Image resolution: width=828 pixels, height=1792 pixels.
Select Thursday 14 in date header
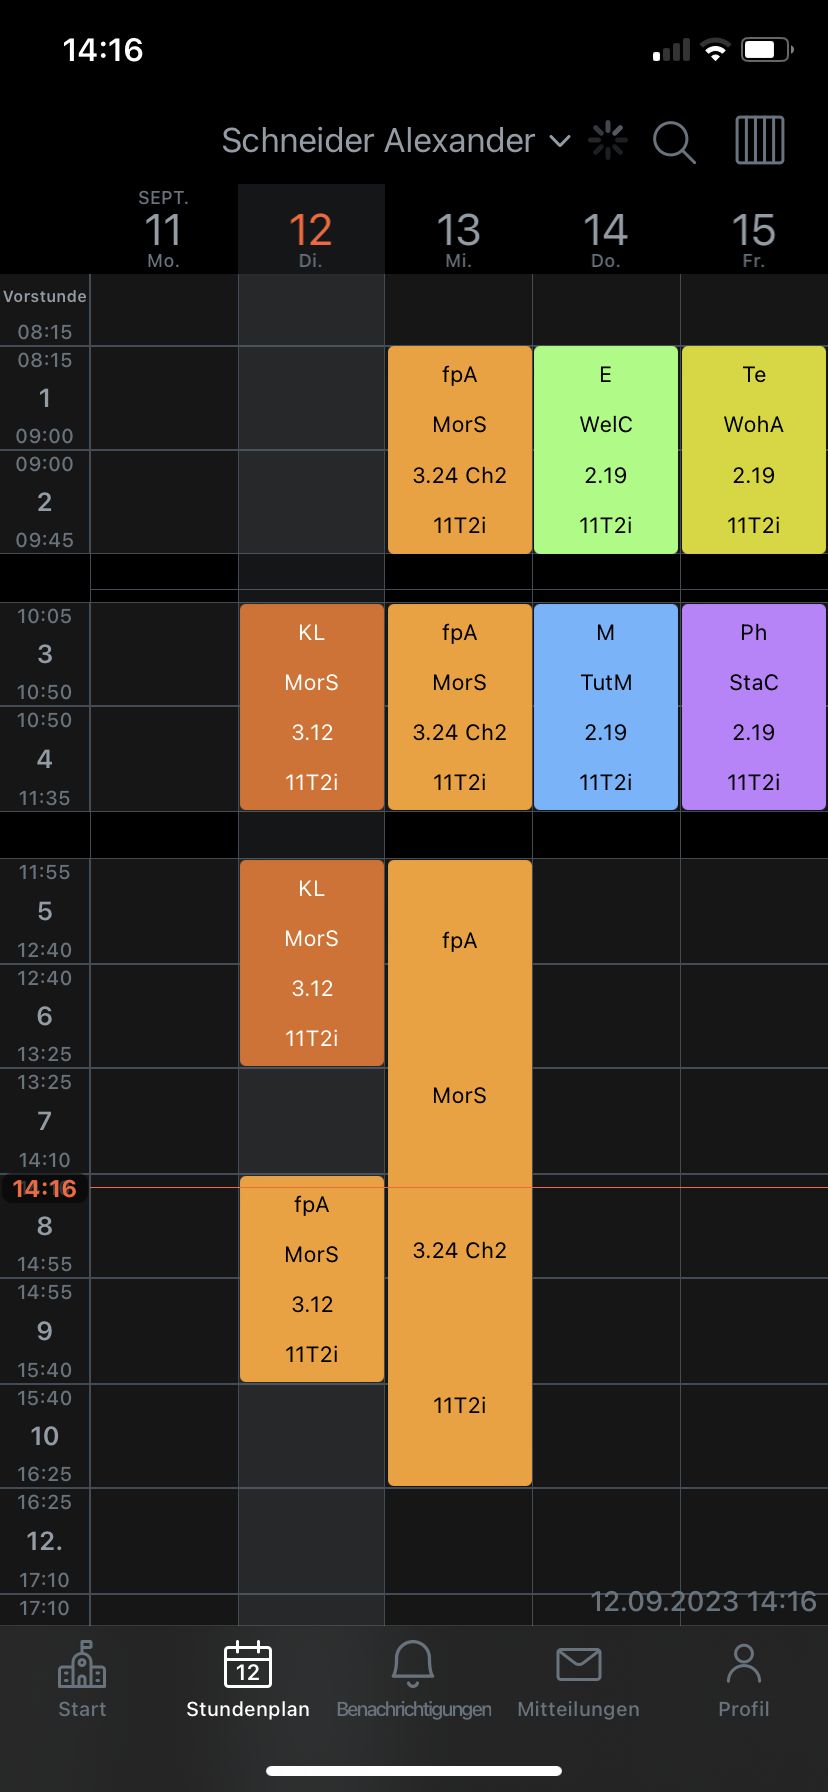[x=606, y=232]
